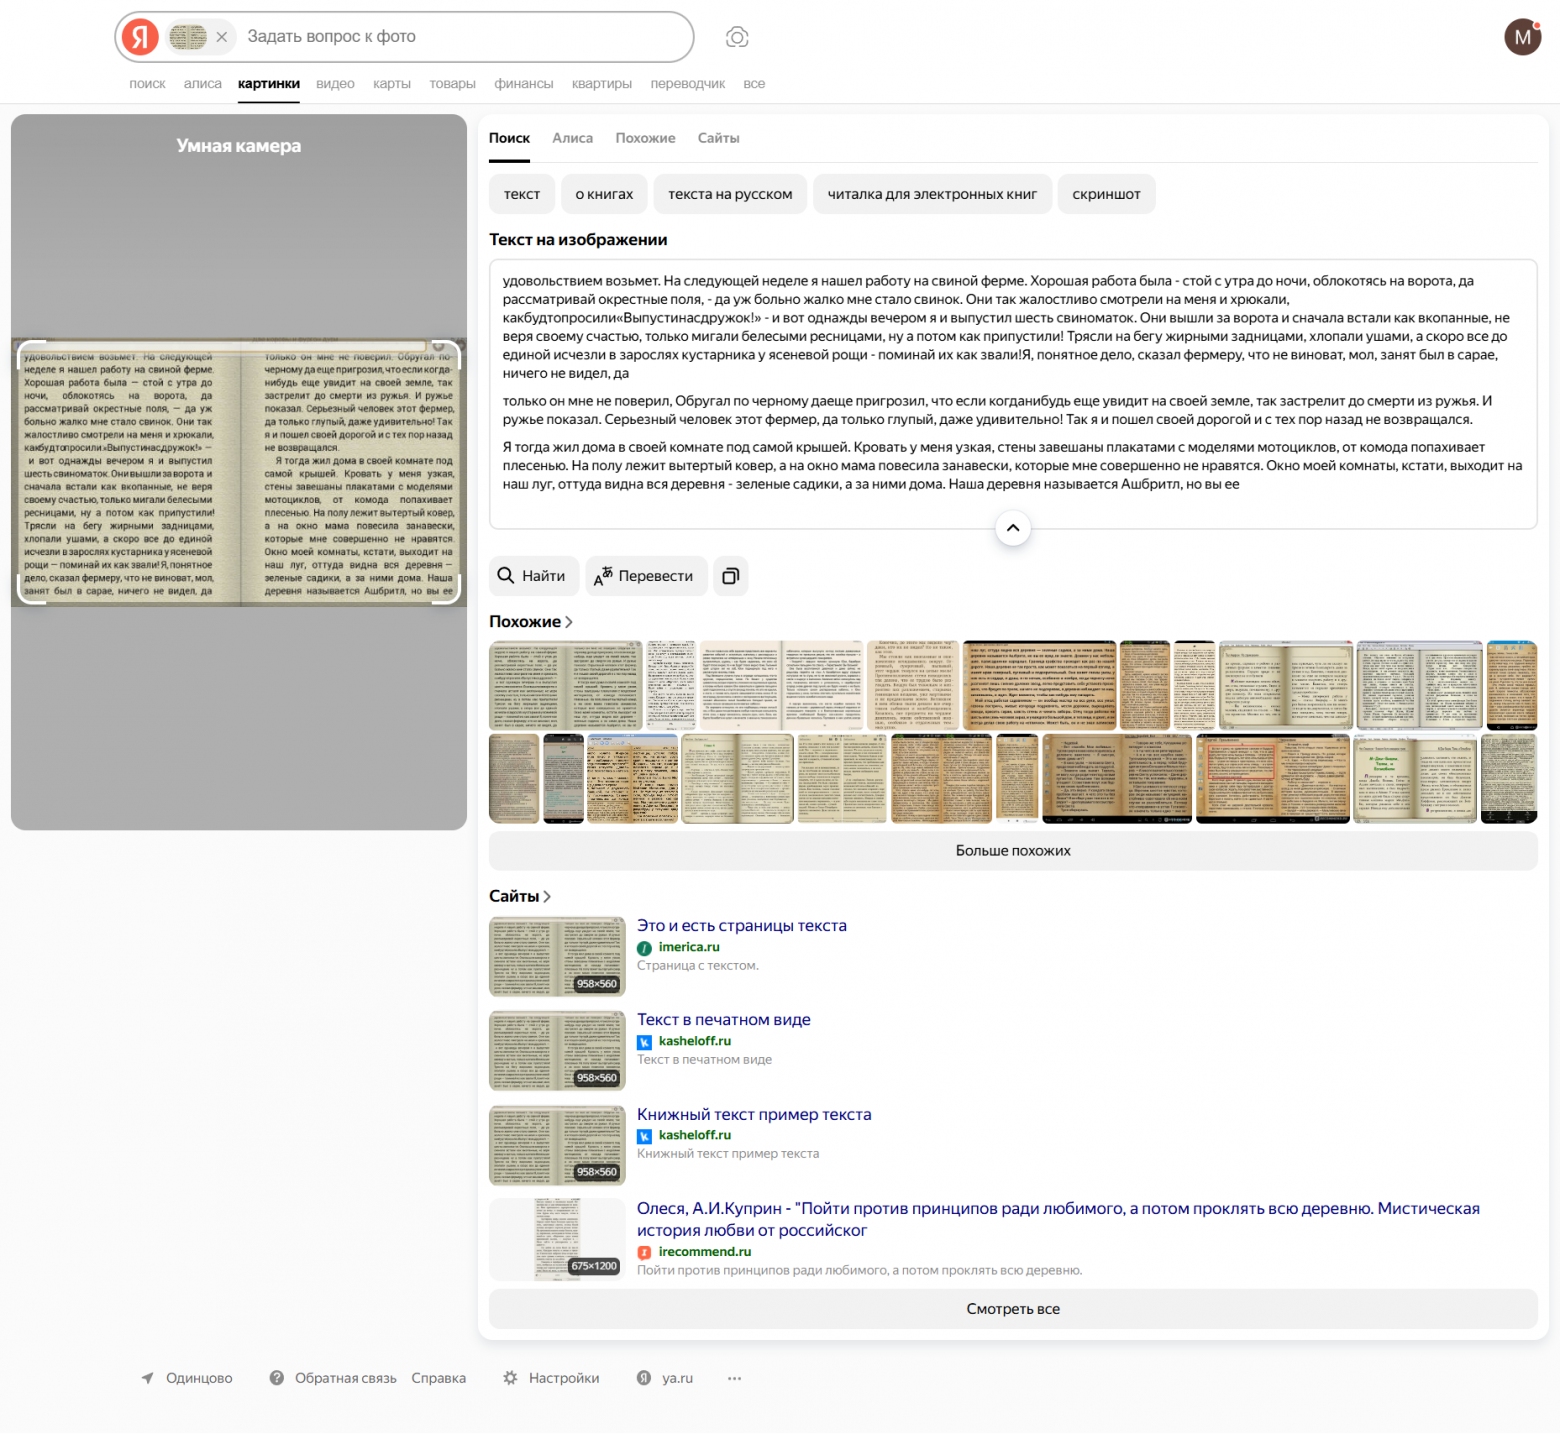
Task: Go to 'финансы' service
Action: pyautogui.click(x=524, y=84)
